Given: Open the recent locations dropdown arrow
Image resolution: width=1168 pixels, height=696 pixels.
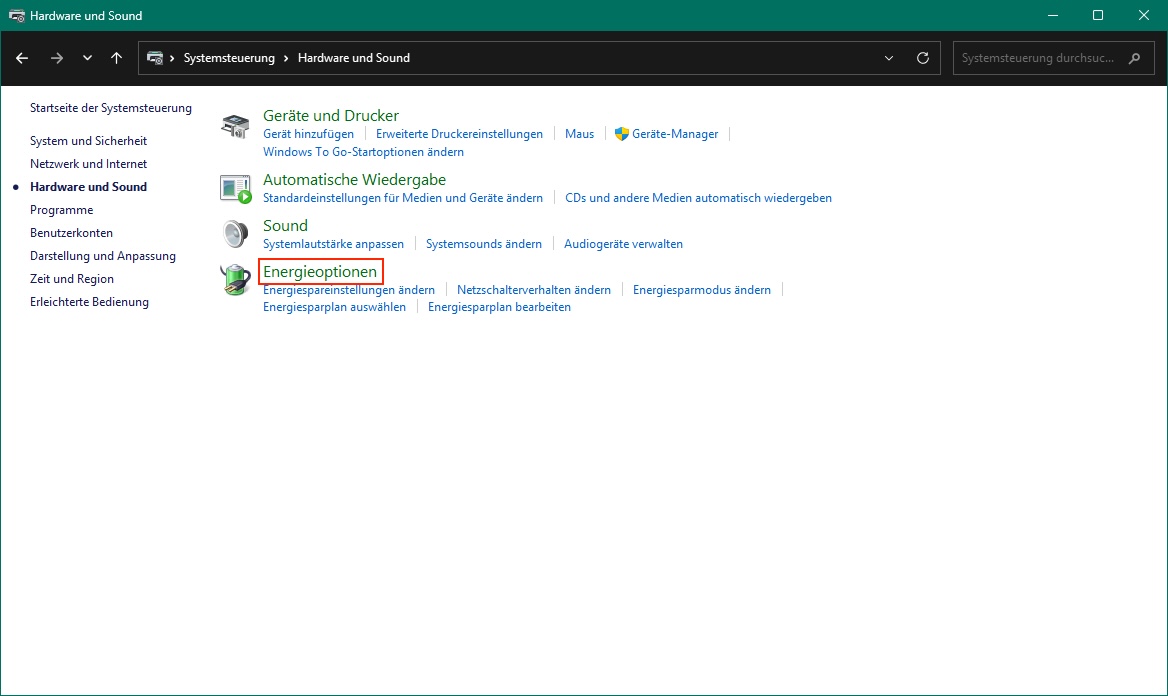Looking at the screenshot, I should [88, 58].
